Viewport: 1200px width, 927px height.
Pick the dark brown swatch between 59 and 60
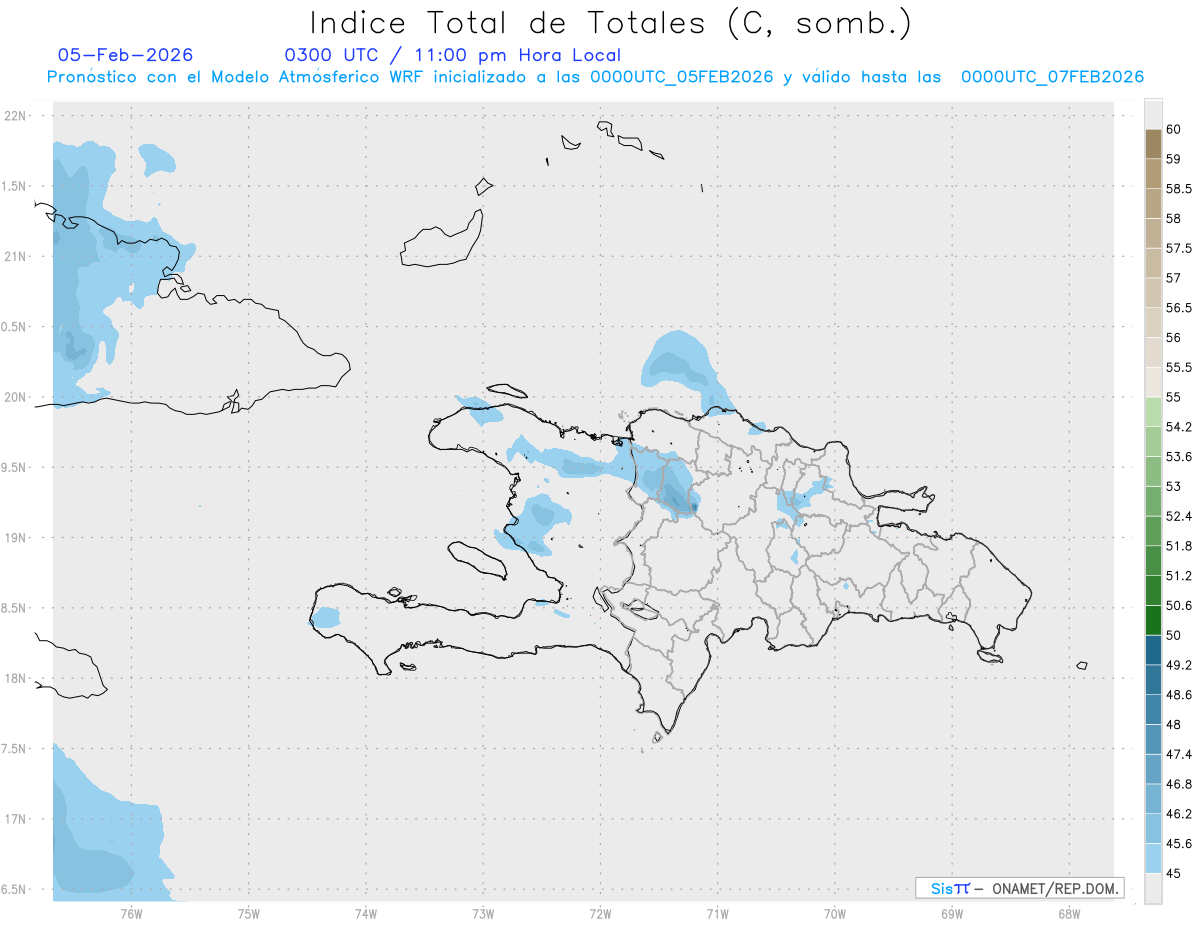(x=1153, y=144)
